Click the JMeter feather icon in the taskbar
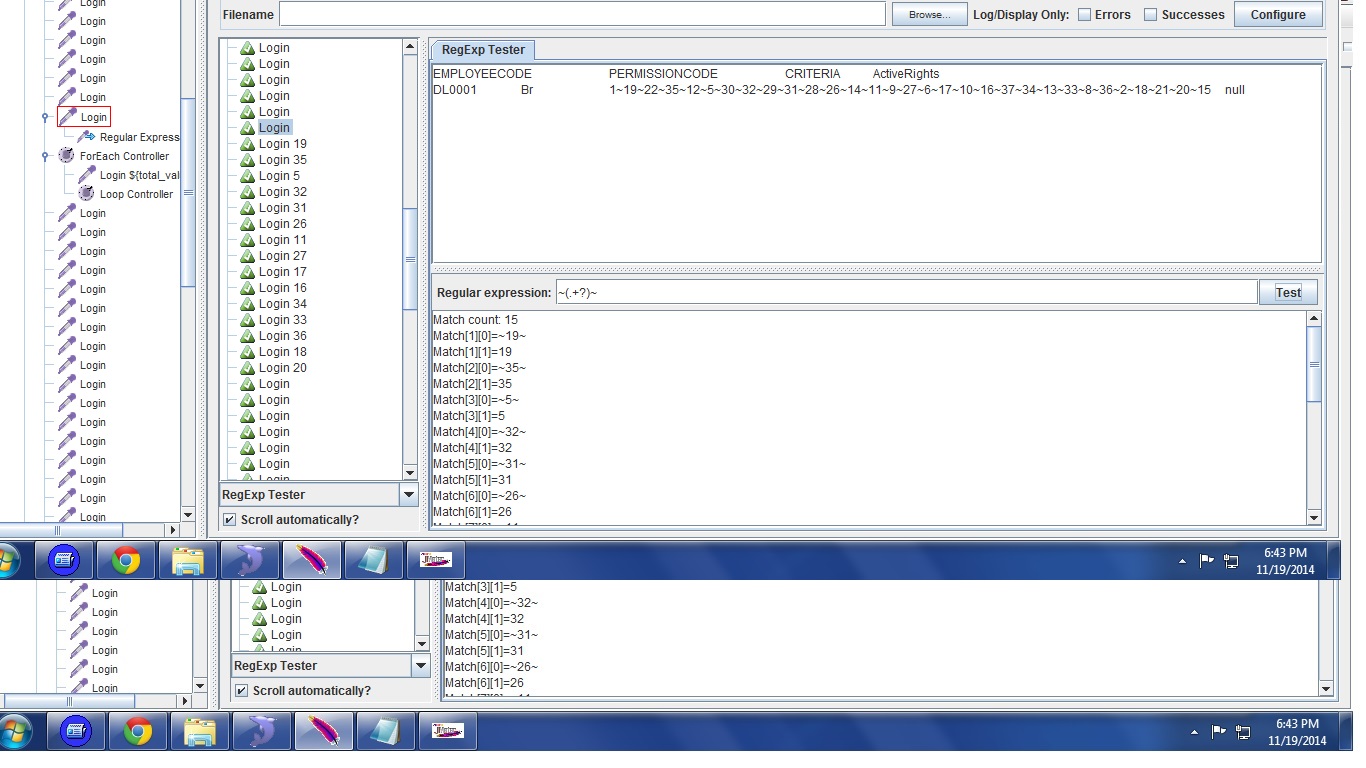This screenshot has width=1366, height=768. coord(312,560)
